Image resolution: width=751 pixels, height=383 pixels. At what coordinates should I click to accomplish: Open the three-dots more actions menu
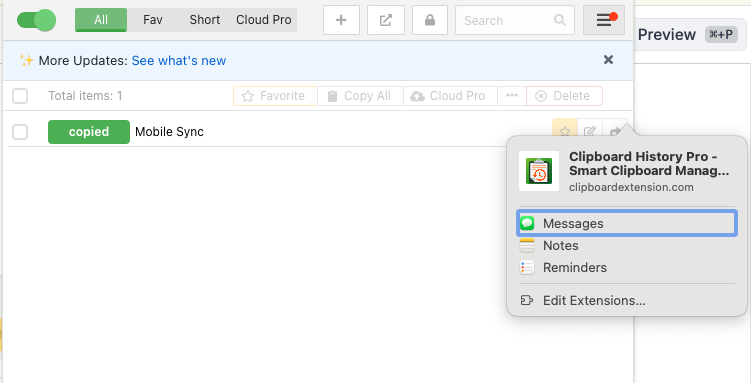(512, 96)
